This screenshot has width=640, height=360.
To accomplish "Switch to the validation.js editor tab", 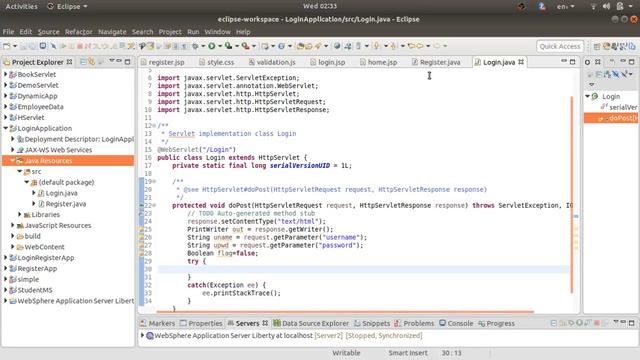I will click(272, 62).
